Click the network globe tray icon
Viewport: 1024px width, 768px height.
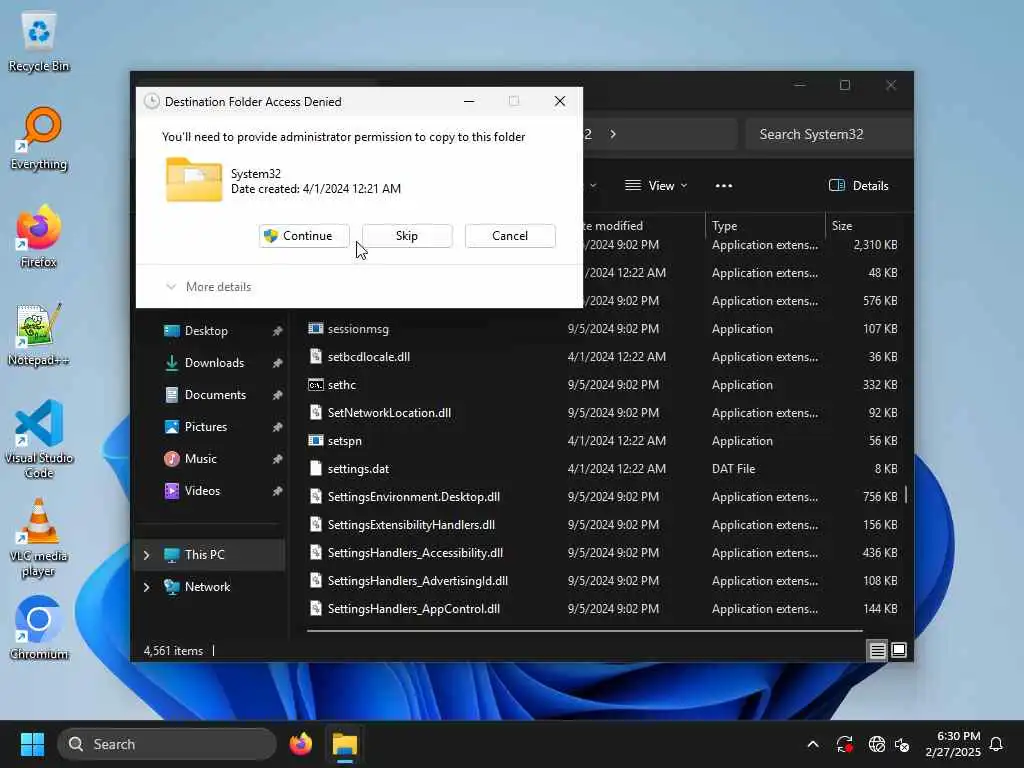(x=876, y=744)
